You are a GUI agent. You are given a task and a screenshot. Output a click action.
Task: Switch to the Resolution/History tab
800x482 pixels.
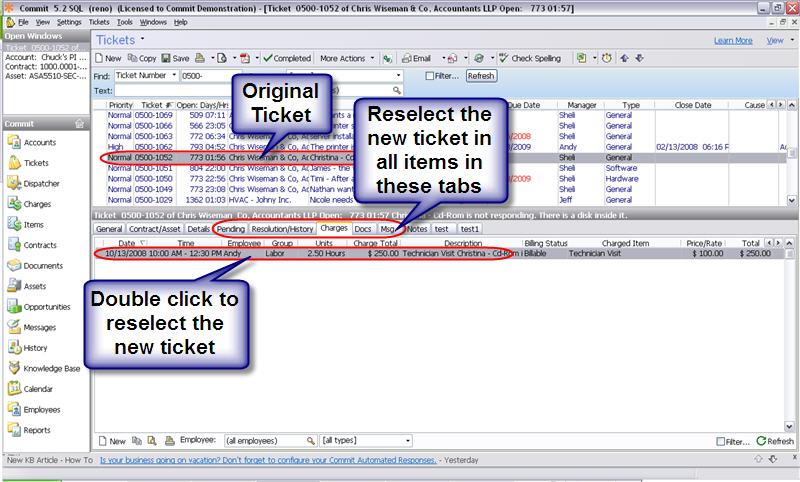pyautogui.click(x=283, y=229)
